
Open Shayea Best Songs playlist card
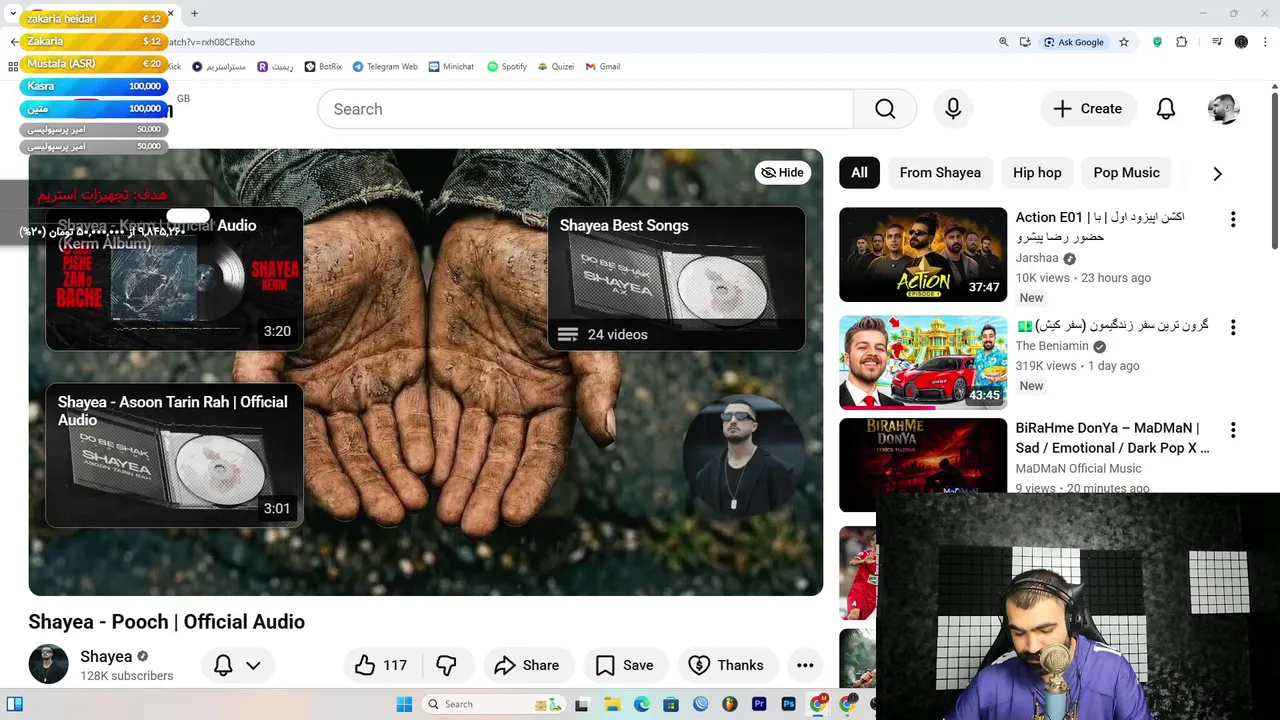click(x=676, y=279)
